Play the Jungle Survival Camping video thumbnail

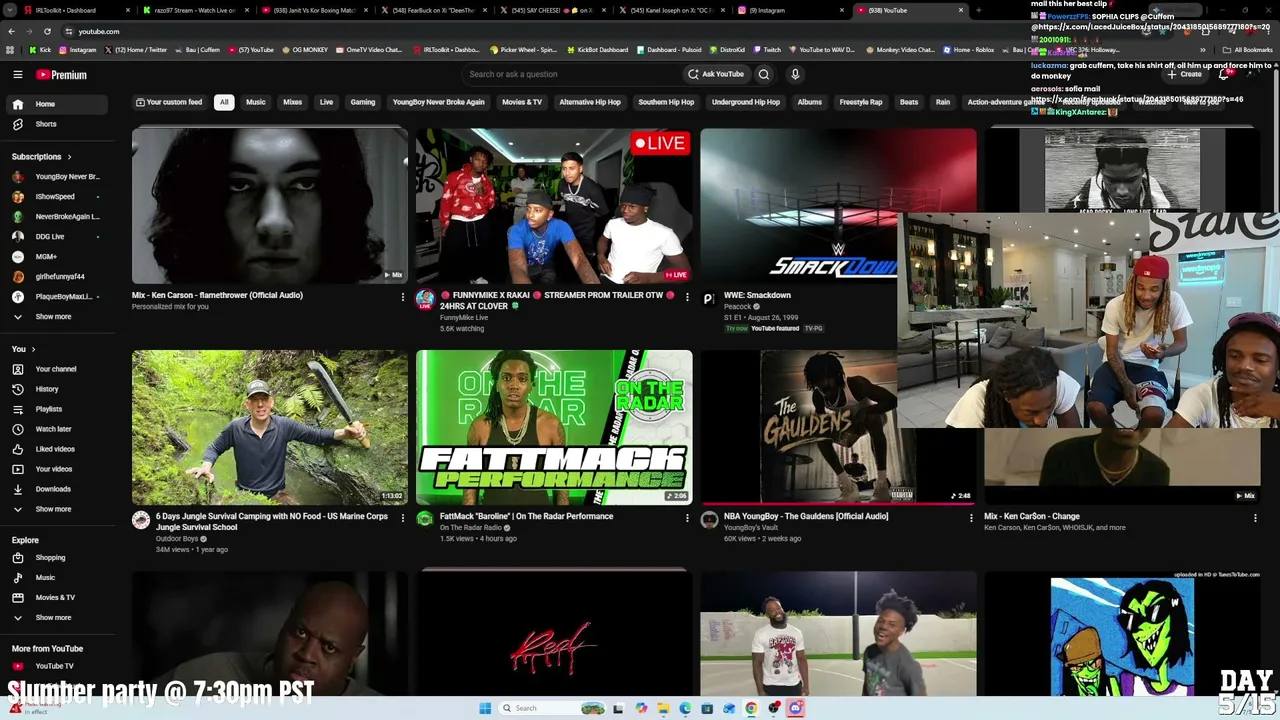(x=270, y=427)
